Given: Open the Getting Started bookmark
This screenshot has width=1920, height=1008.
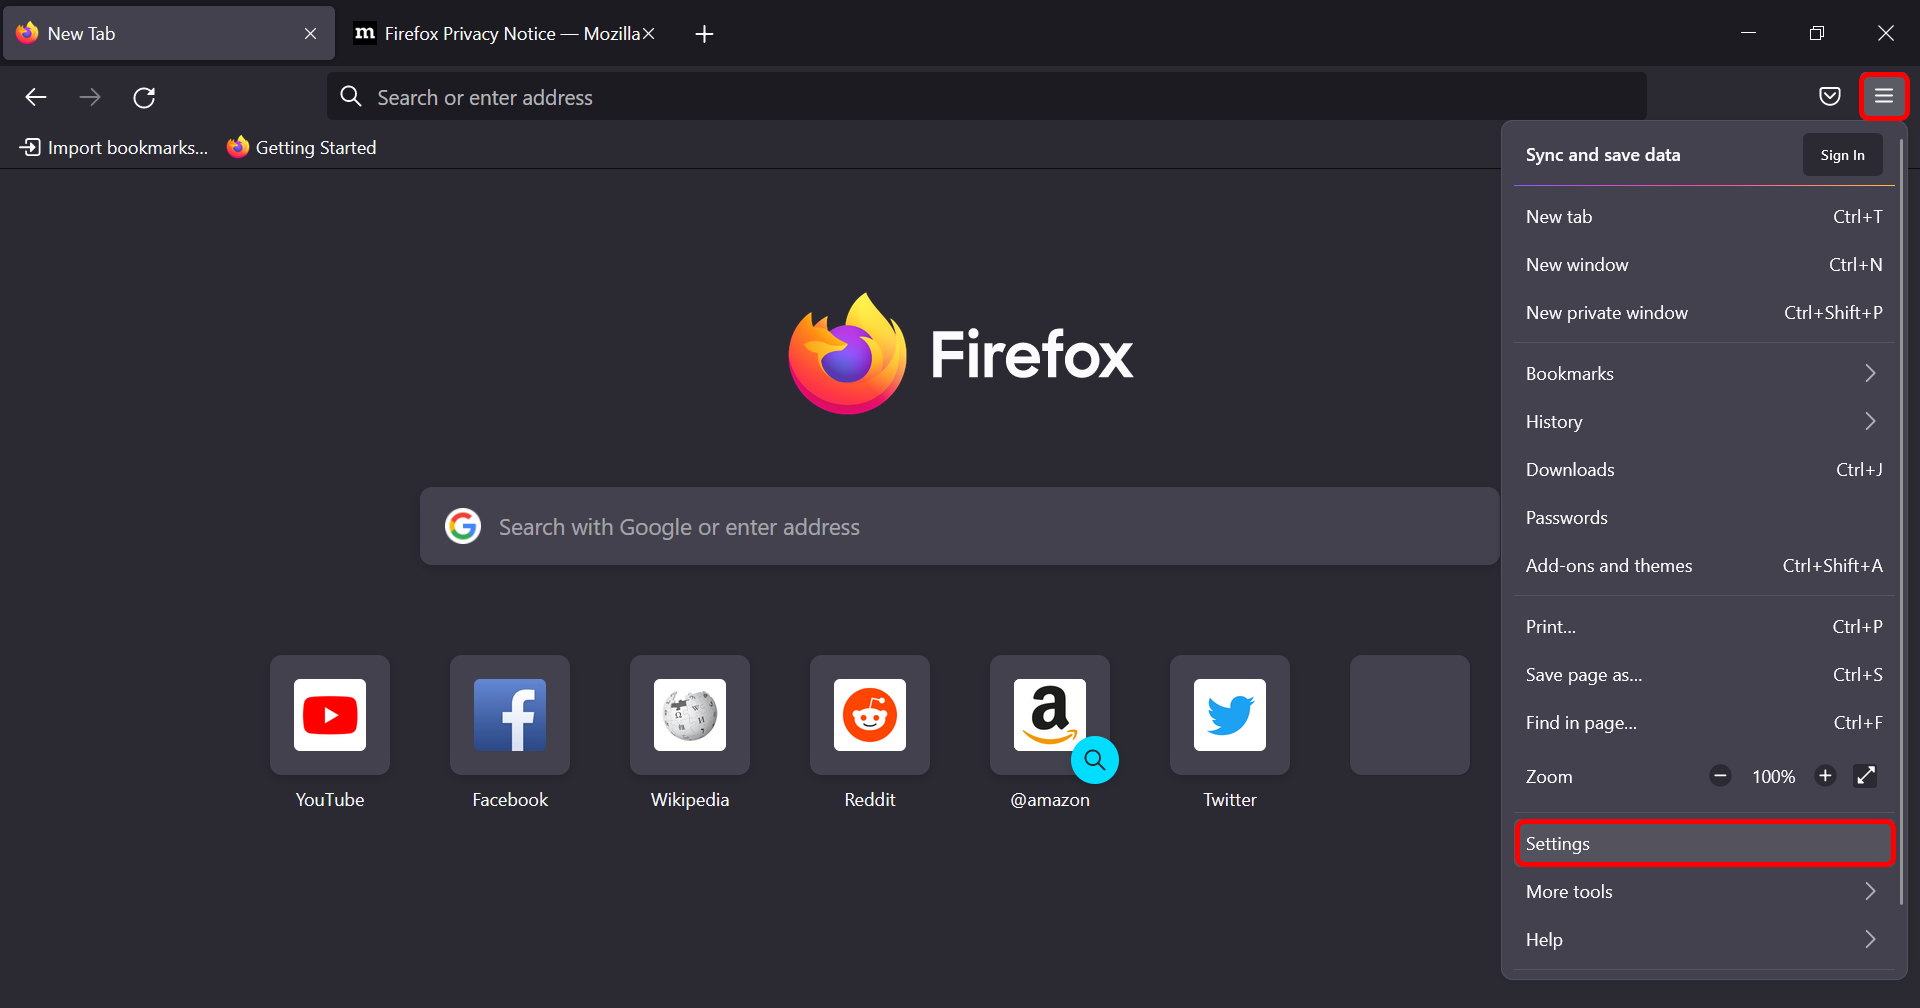Looking at the screenshot, I should point(302,148).
